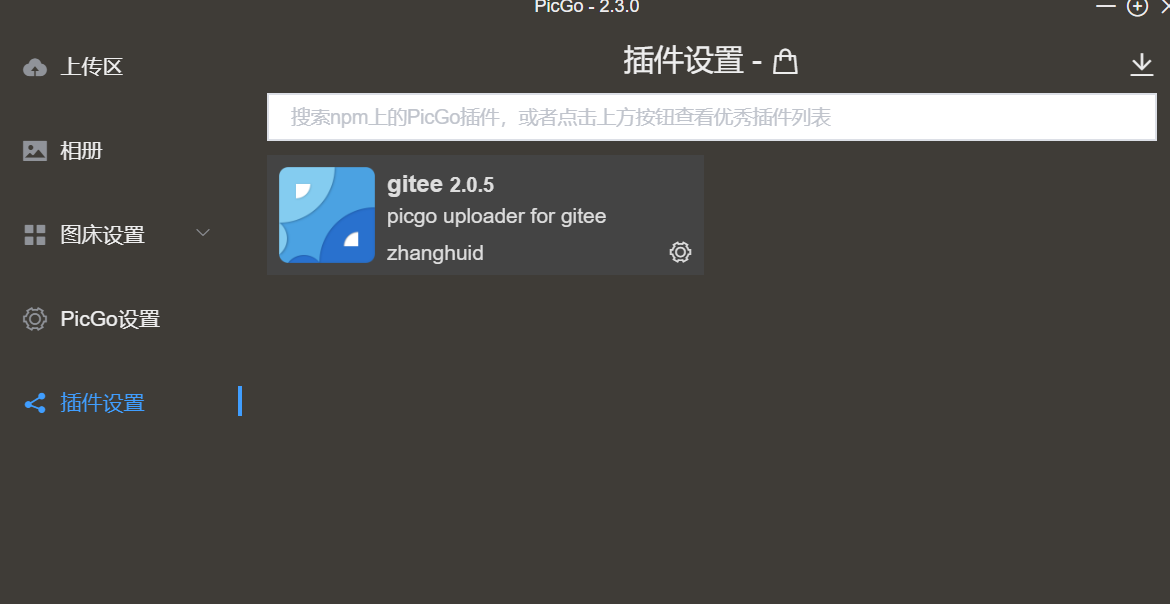Click the share-nodes icon beside 插件设置

[x=34, y=403]
